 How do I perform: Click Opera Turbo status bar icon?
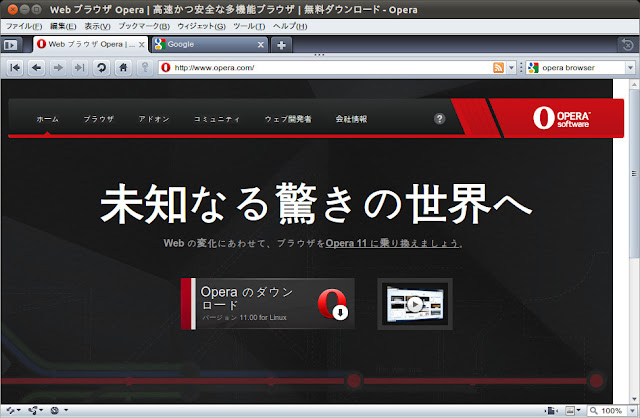pyautogui.click(x=55, y=410)
